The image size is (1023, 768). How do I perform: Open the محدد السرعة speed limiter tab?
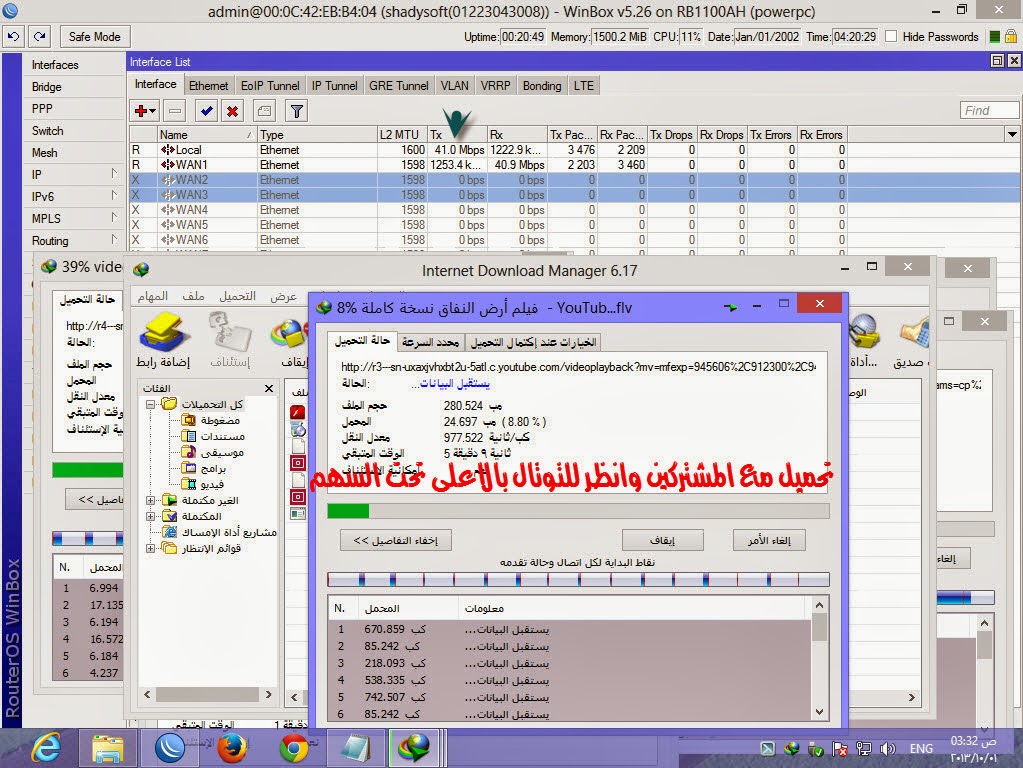430,343
